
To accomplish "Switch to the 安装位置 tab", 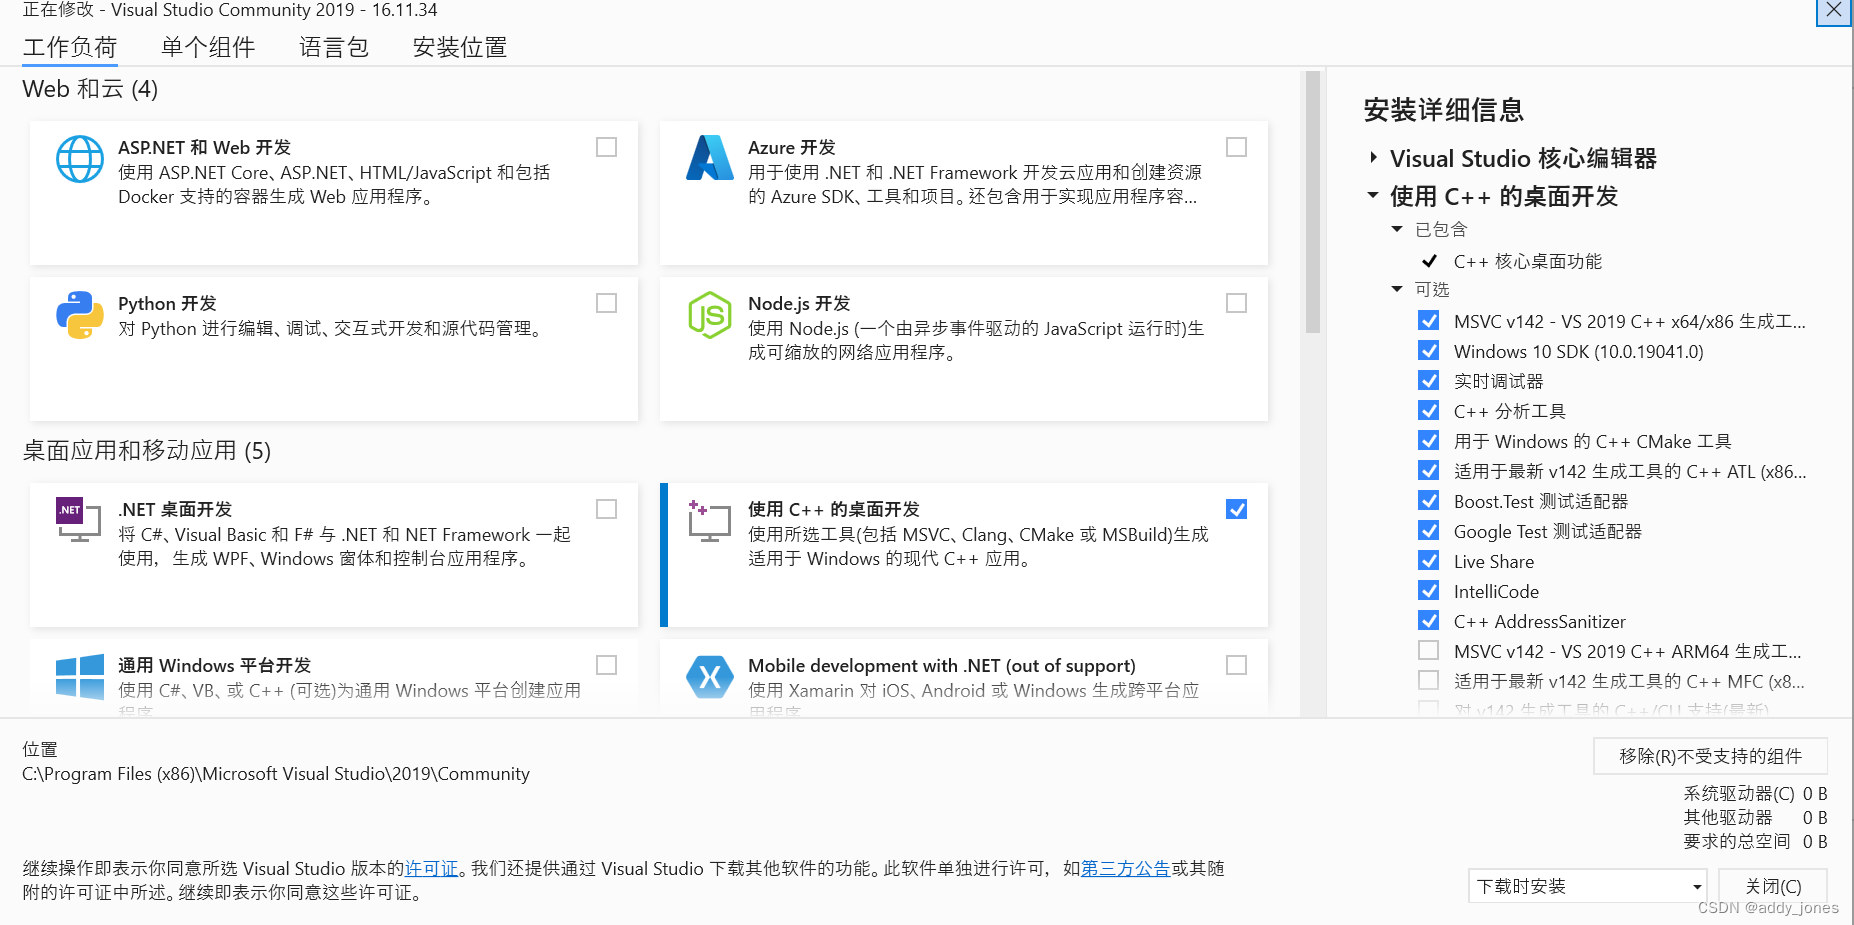I will pos(460,47).
